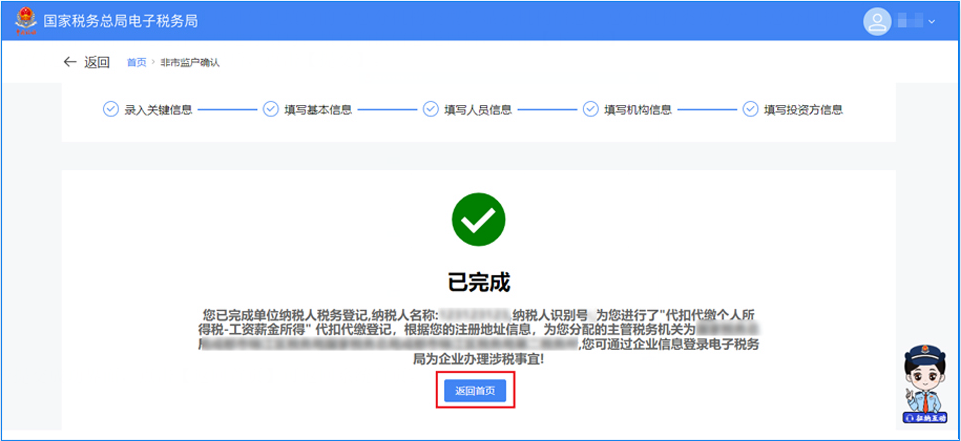Click the 返回 text in the navigation bar
Screen dimensions: 961x441
click(x=97, y=62)
